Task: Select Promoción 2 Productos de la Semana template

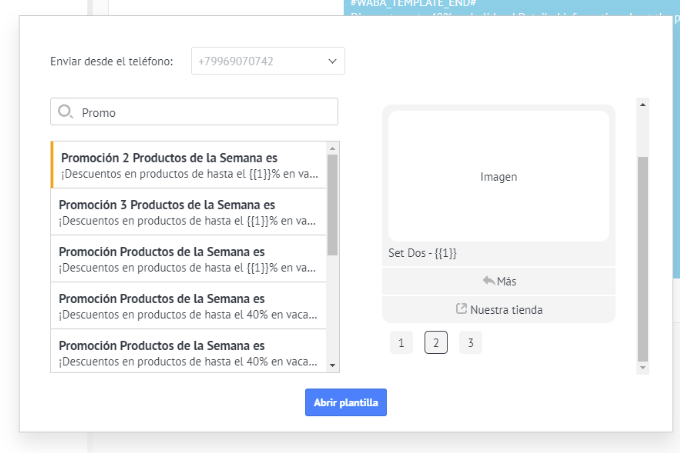Action: click(189, 165)
